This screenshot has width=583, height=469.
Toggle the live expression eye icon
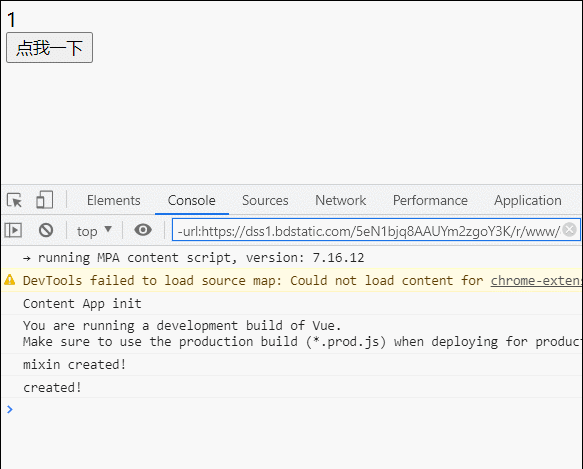(143, 230)
